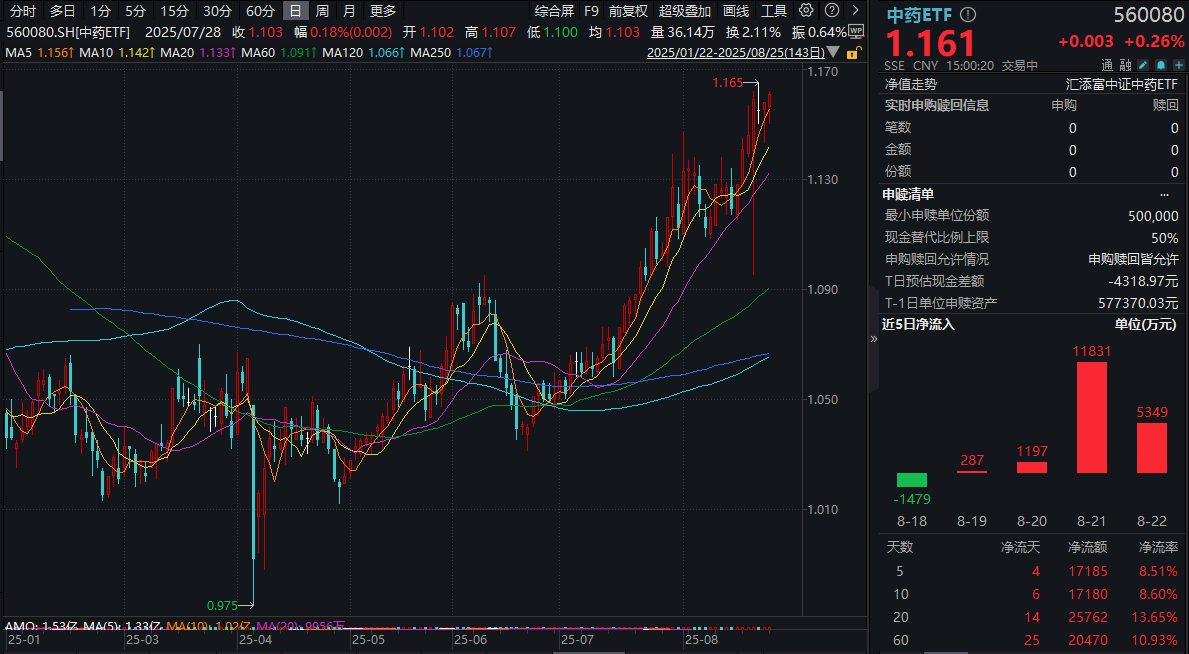Viewport: 1189px width, 654px height.
Task: Expand the hidden panel via the » chevron
Action: coord(872,337)
